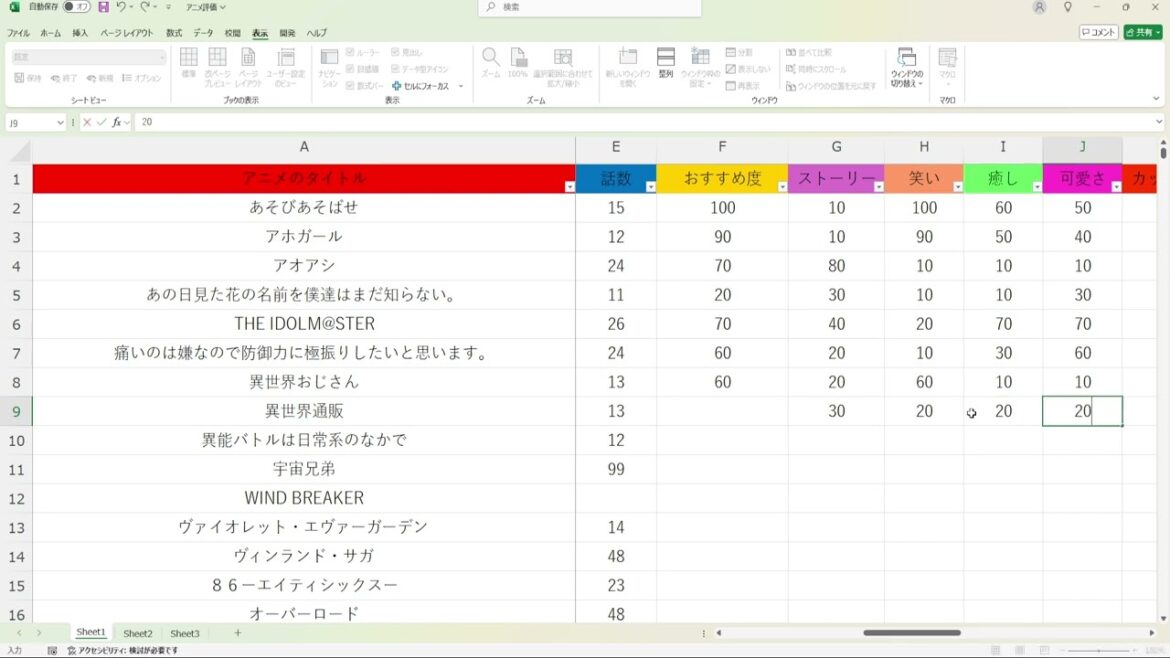Add a new sheet with plus icon

click(237, 633)
